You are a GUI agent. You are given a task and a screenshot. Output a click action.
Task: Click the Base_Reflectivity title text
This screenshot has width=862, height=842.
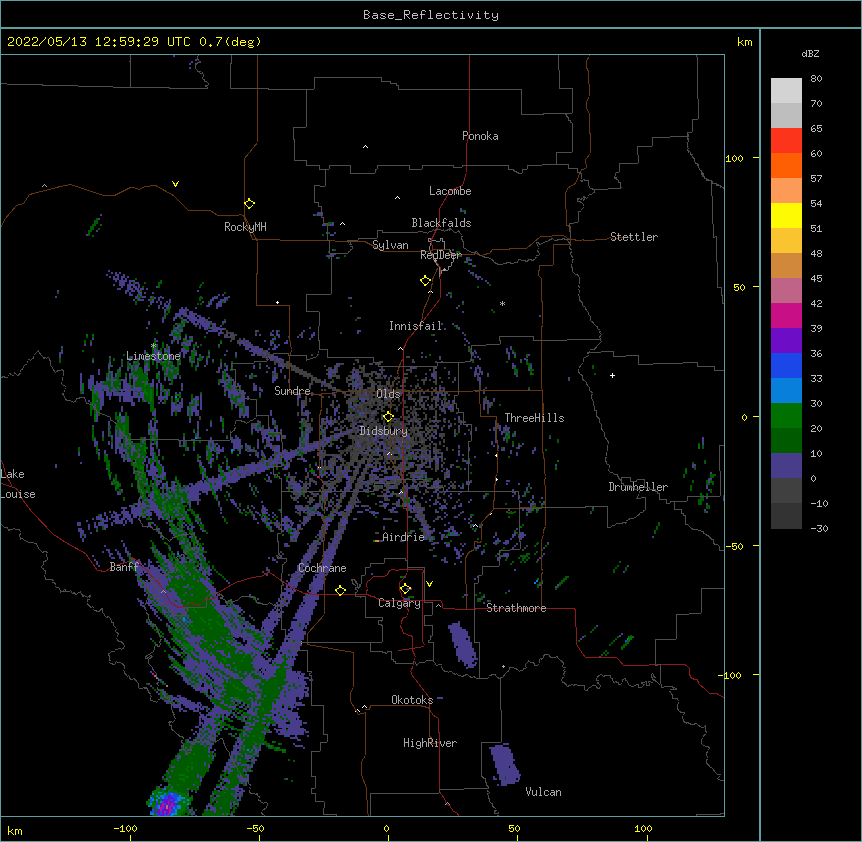point(431,15)
